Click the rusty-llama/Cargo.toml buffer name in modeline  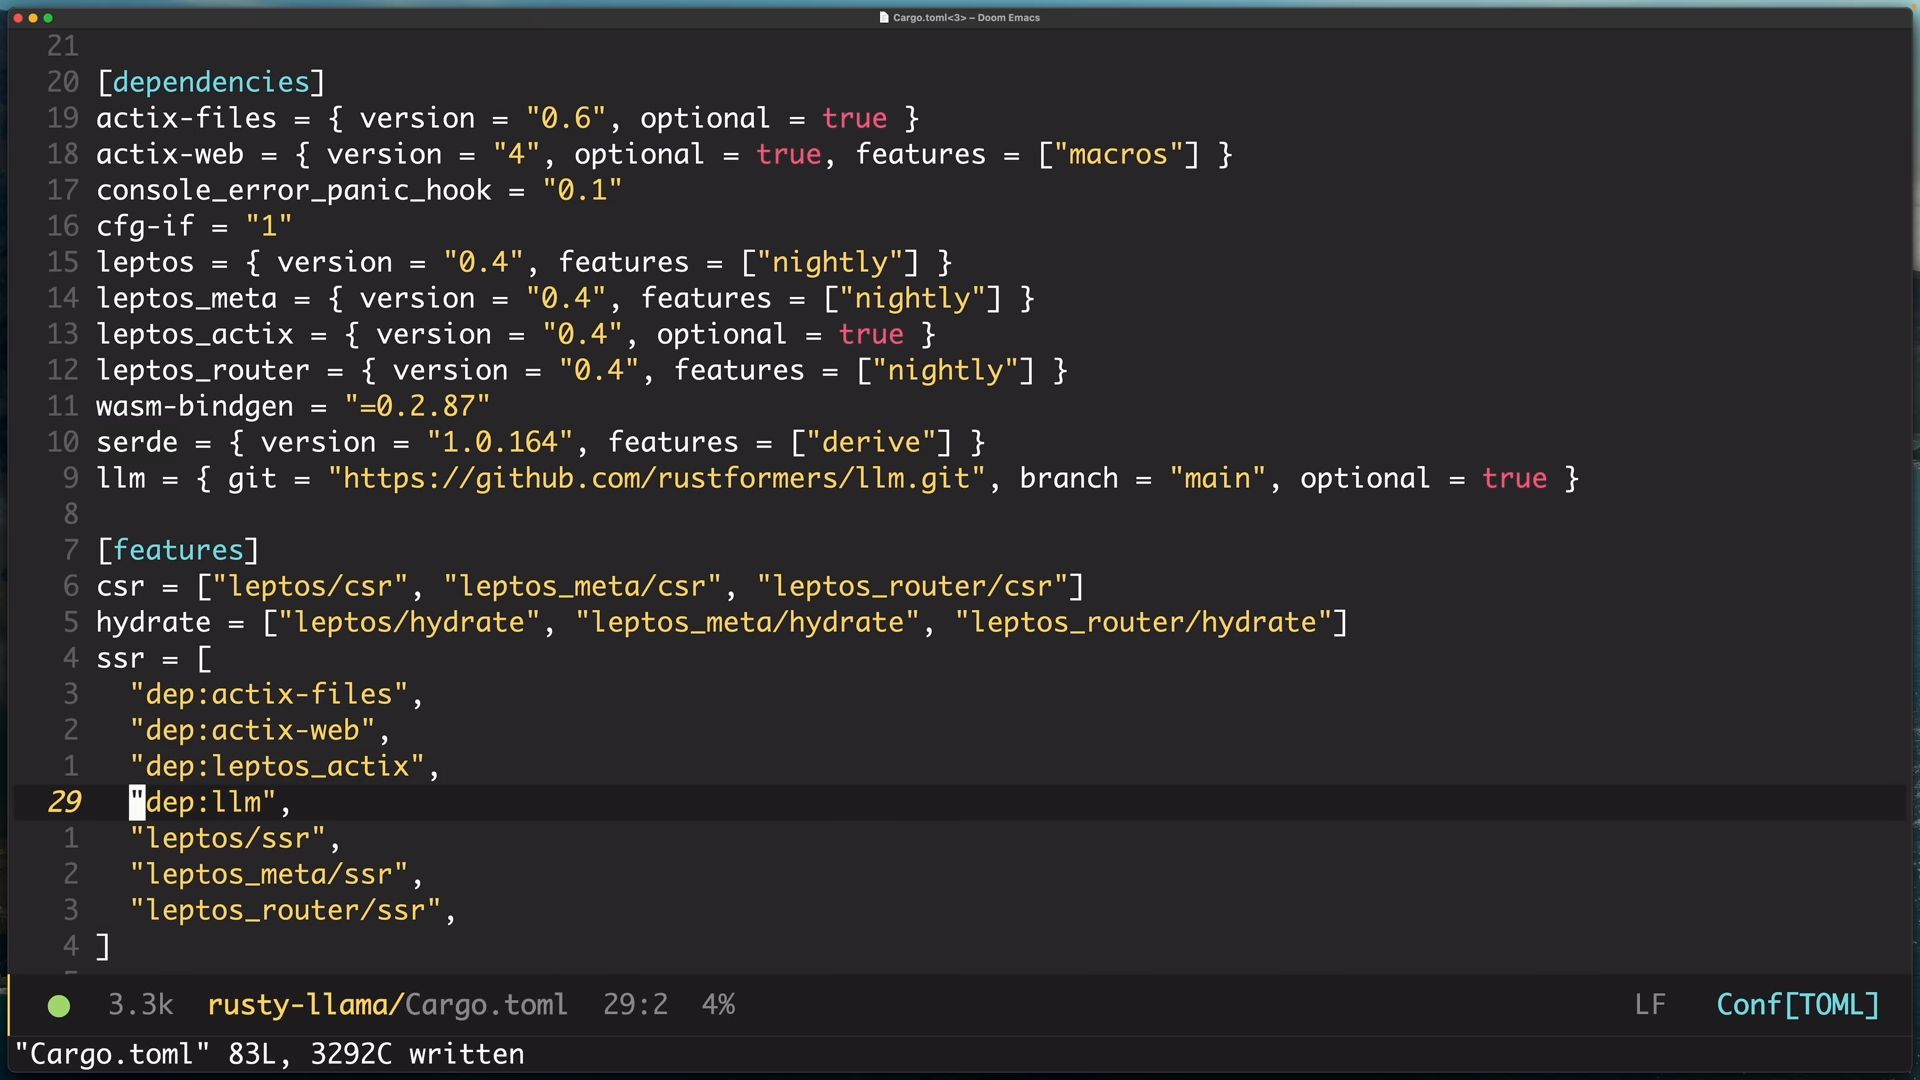coord(387,1005)
